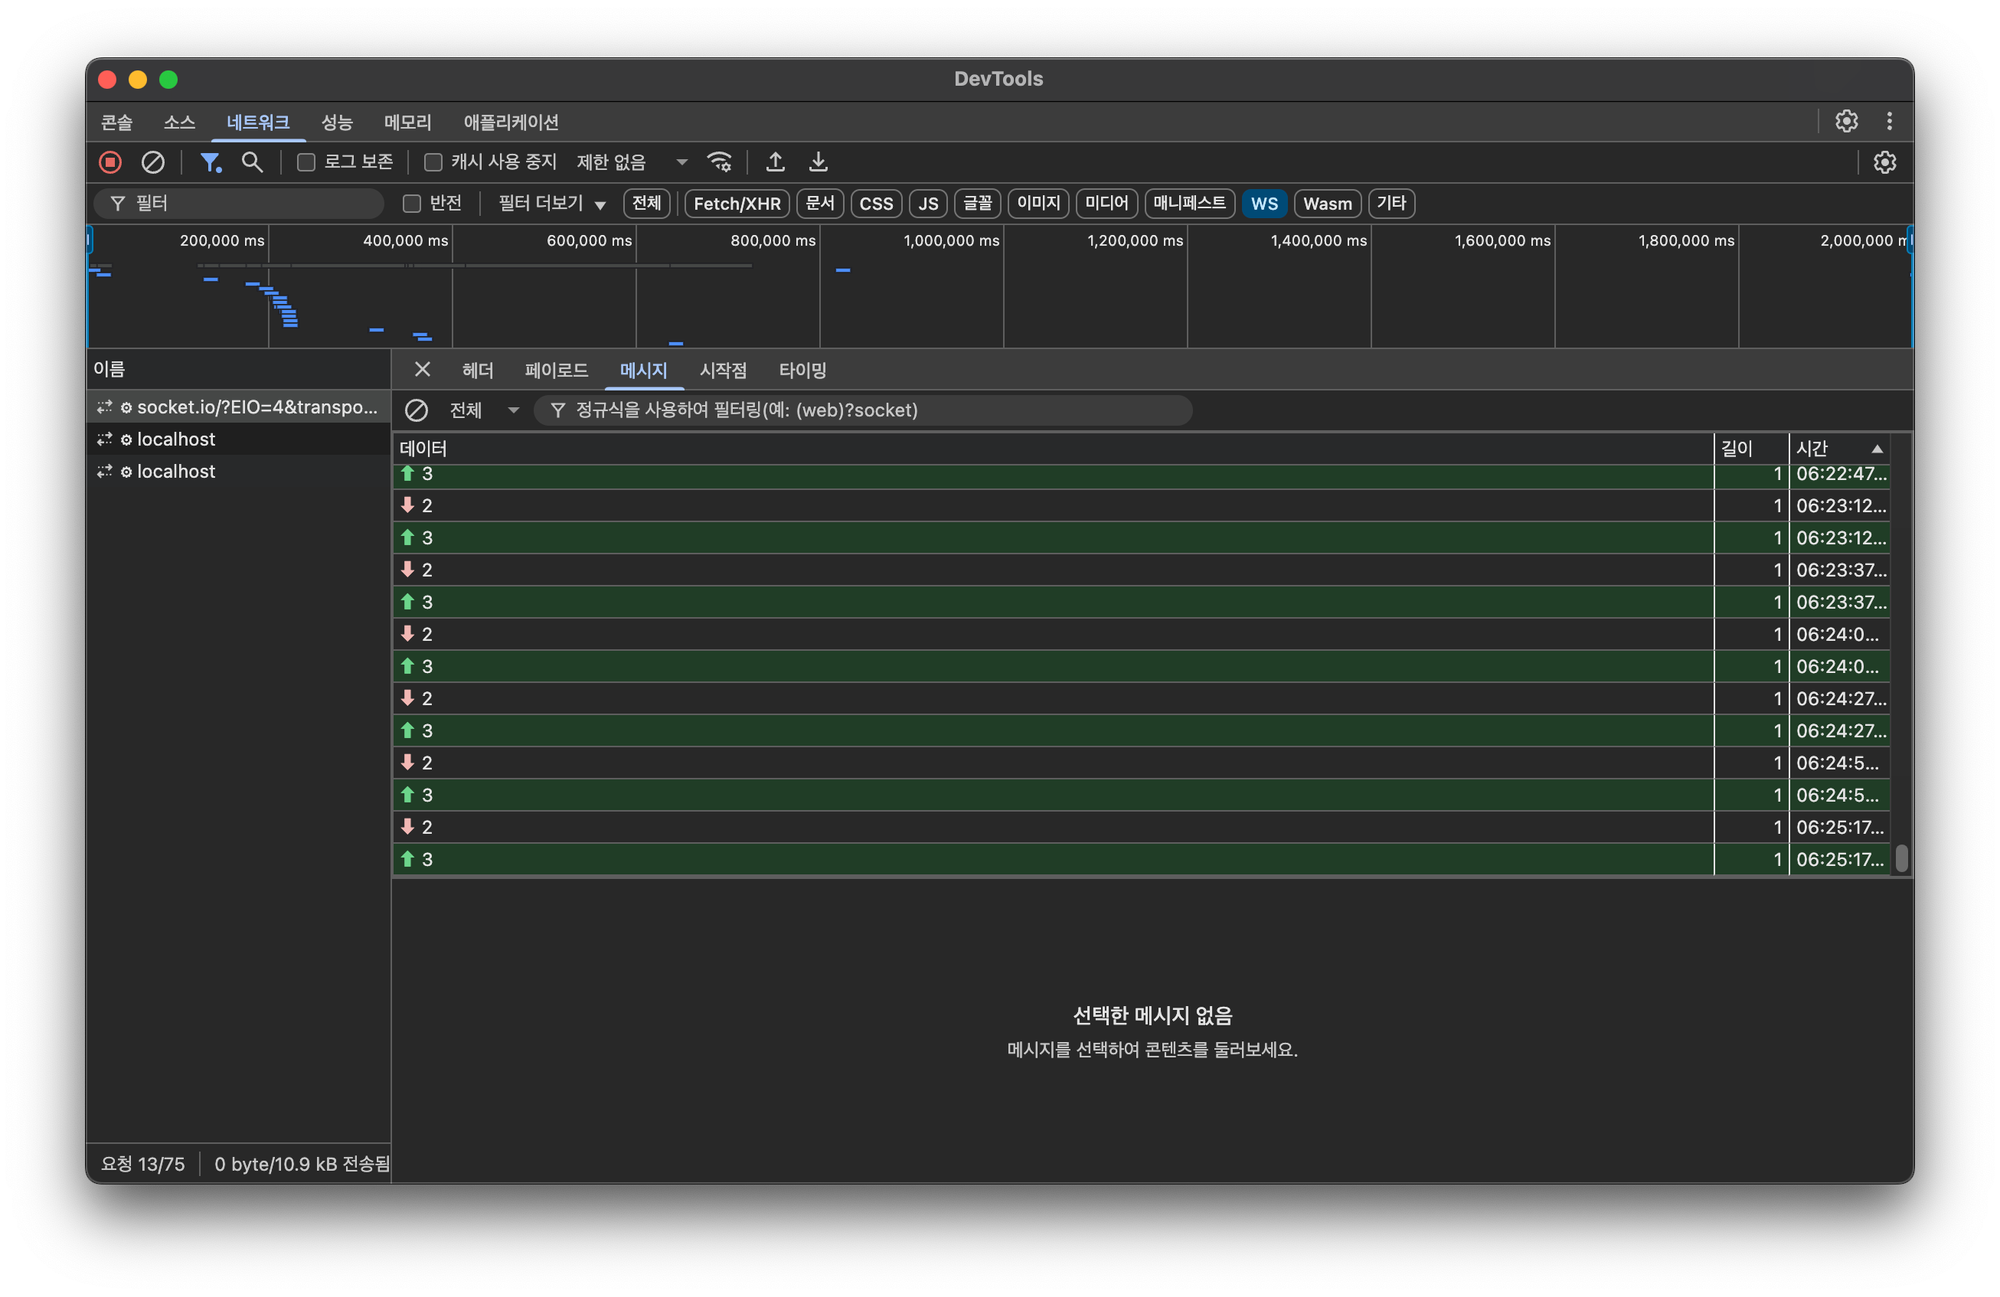Open the Network panel settings gear
This screenshot has height=1297, width=2000.
(x=1884, y=162)
